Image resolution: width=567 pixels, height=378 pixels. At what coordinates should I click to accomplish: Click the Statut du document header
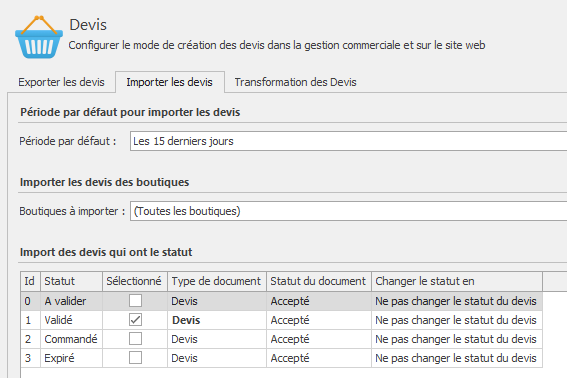(x=319, y=281)
